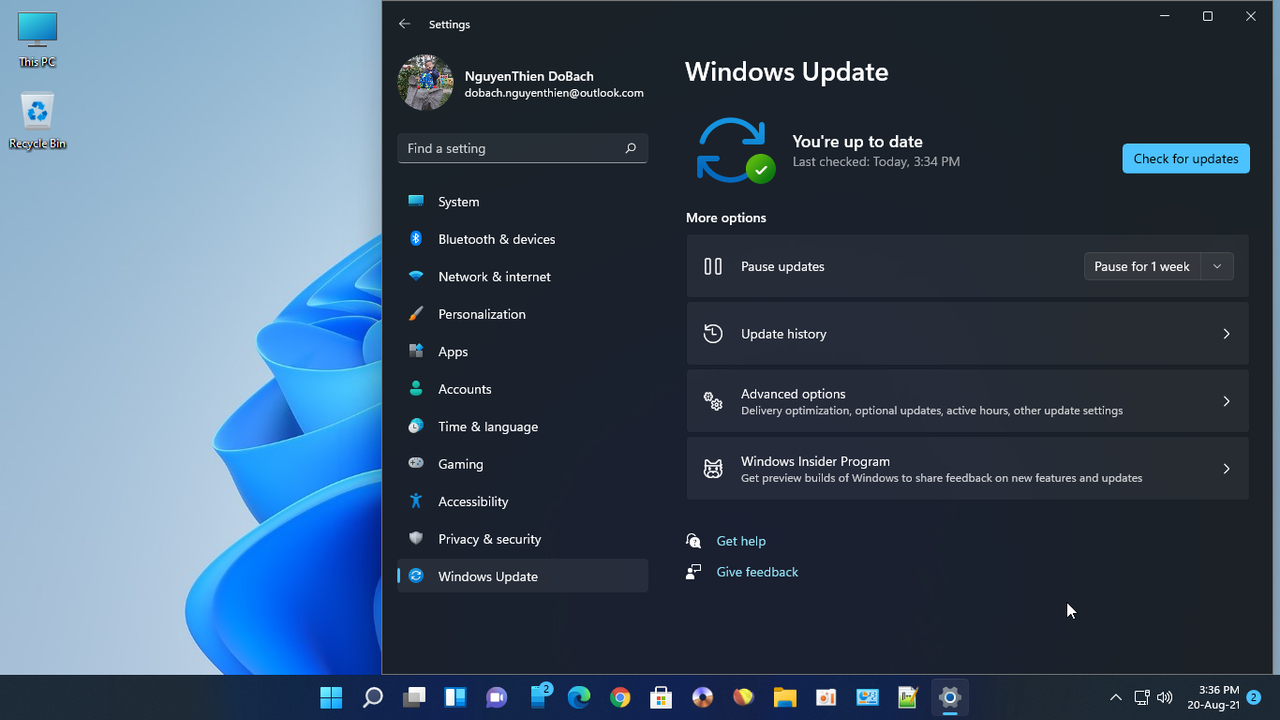Go back using the Settings back arrow
The height and width of the screenshot is (720, 1280).
pyautogui.click(x=404, y=24)
